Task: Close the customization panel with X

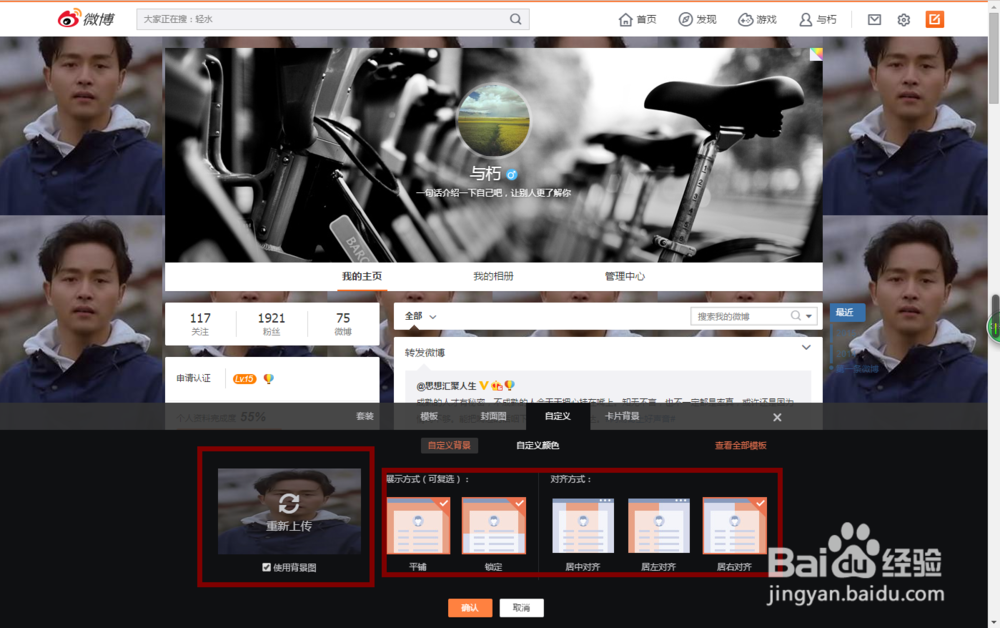Action: (x=777, y=417)
